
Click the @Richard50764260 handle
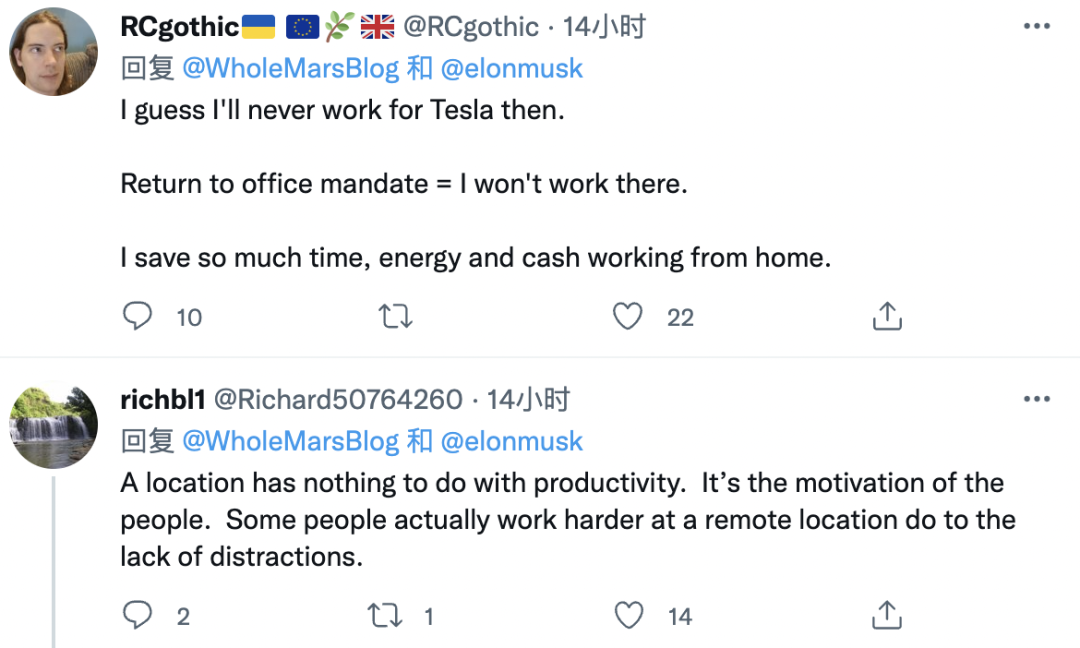tap(339, 400)
